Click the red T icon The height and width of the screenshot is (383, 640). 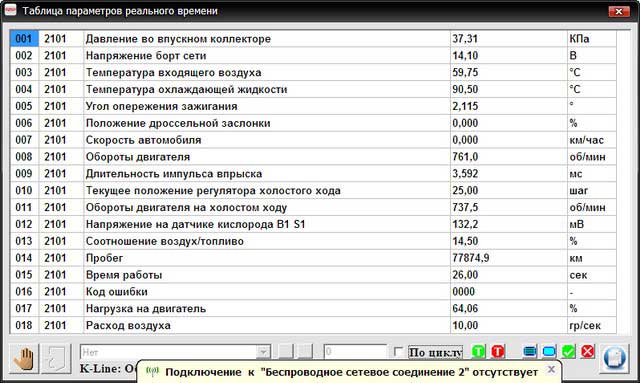point(498,352)
